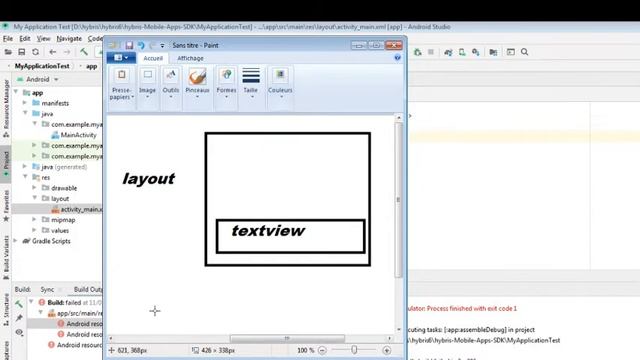Click the AVD Manager device icon

(x=462, y=52)
